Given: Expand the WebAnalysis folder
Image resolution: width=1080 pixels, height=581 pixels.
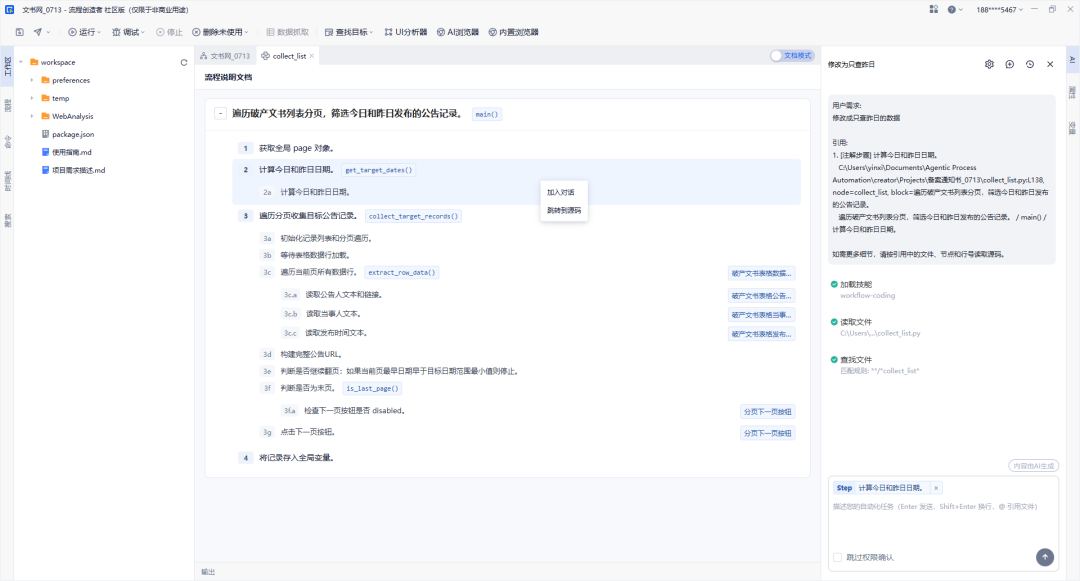Looking at the screenshot, I should pyautogui.click(x=32, y=116).
